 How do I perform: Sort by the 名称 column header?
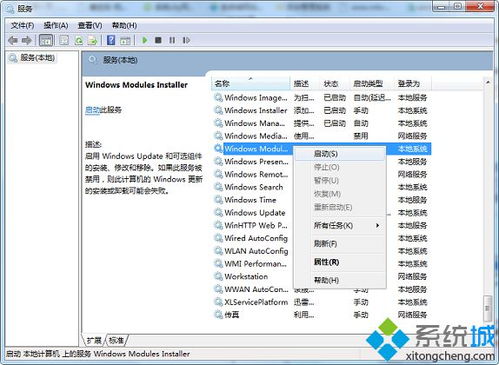tap(251, 83)
